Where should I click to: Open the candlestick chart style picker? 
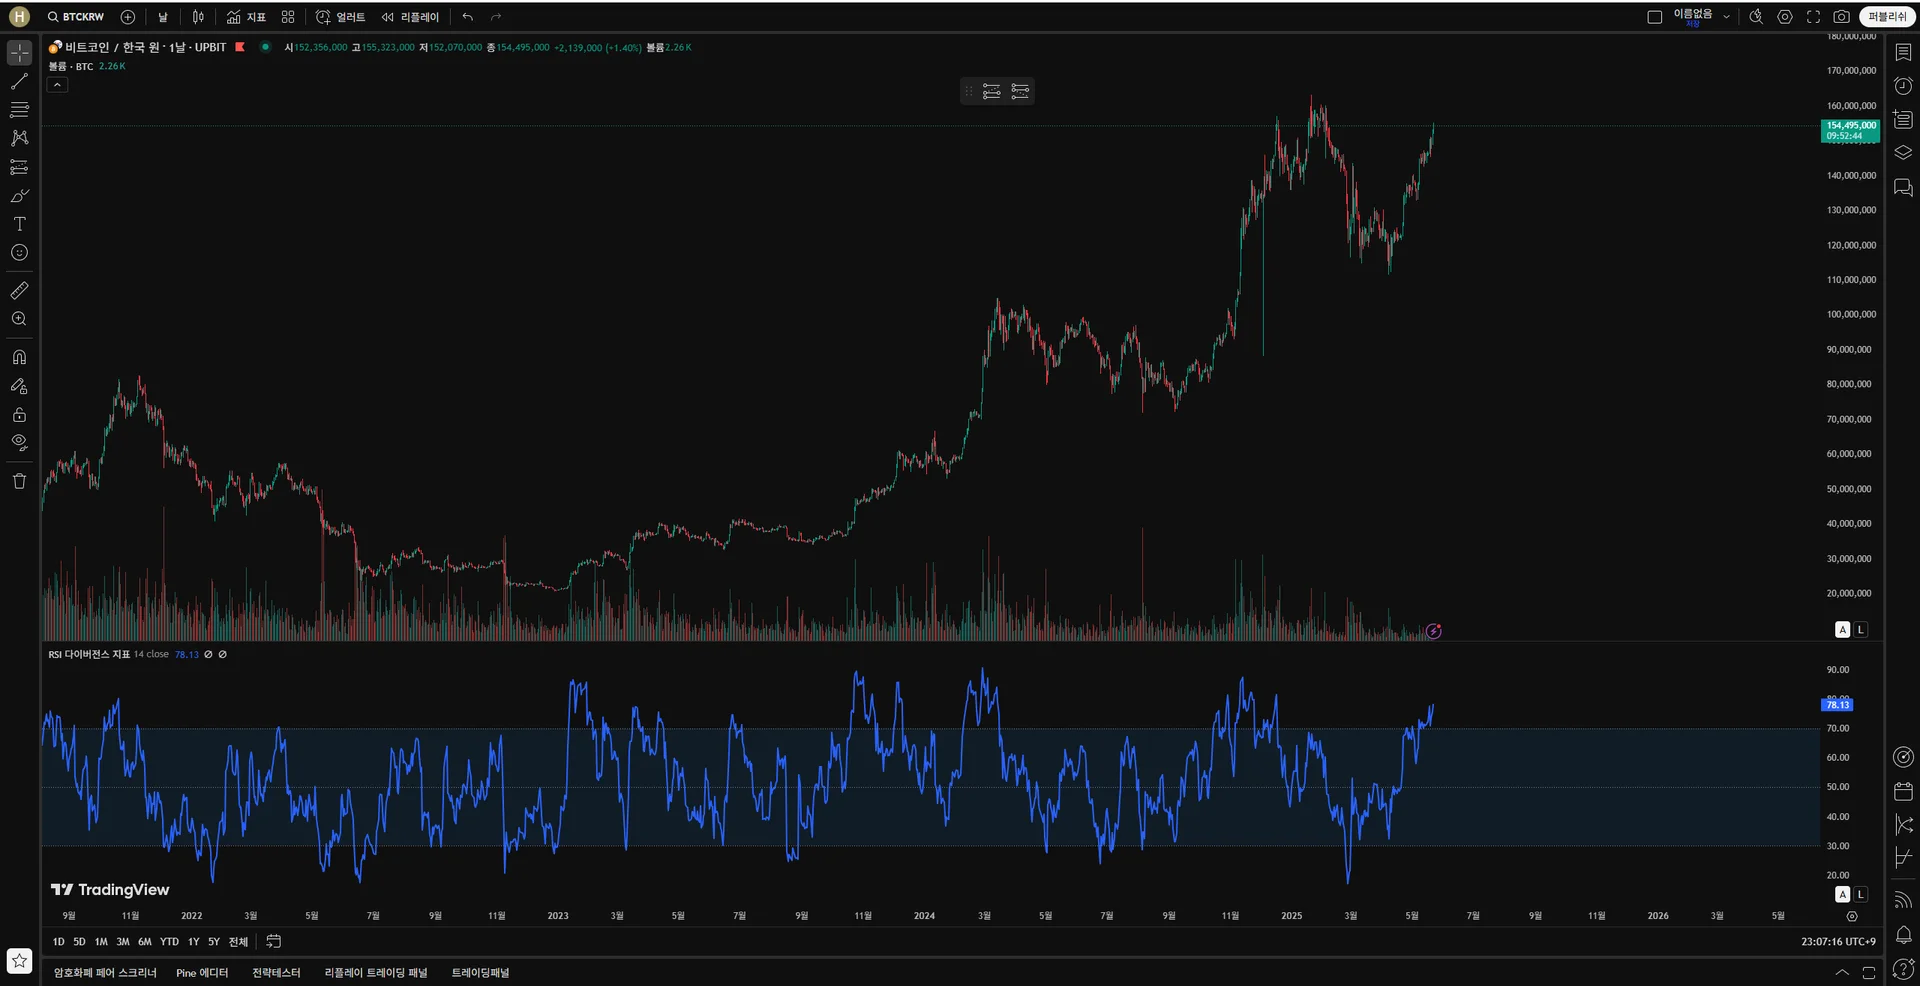pyautogui.click(x=198, y=17)
